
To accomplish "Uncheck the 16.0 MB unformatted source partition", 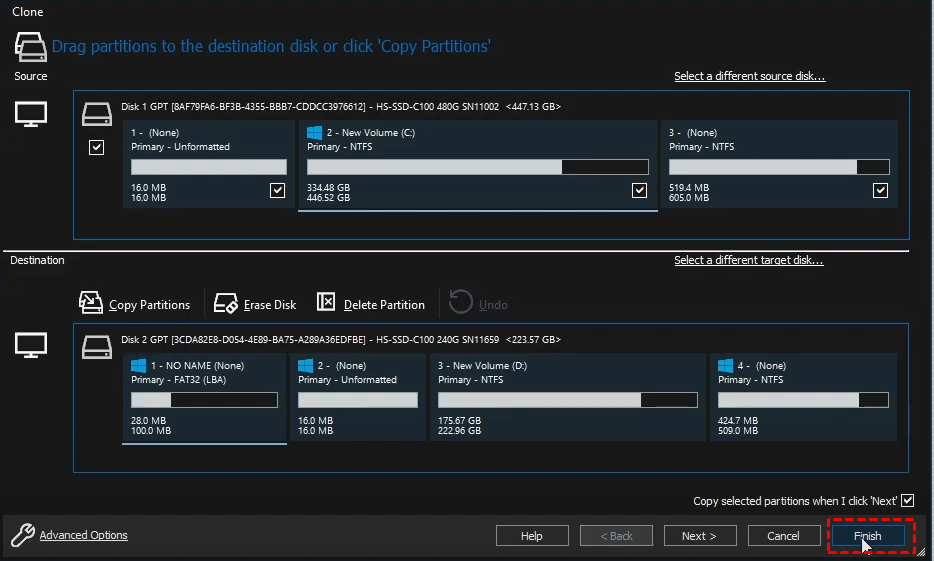I will [277, 191].
